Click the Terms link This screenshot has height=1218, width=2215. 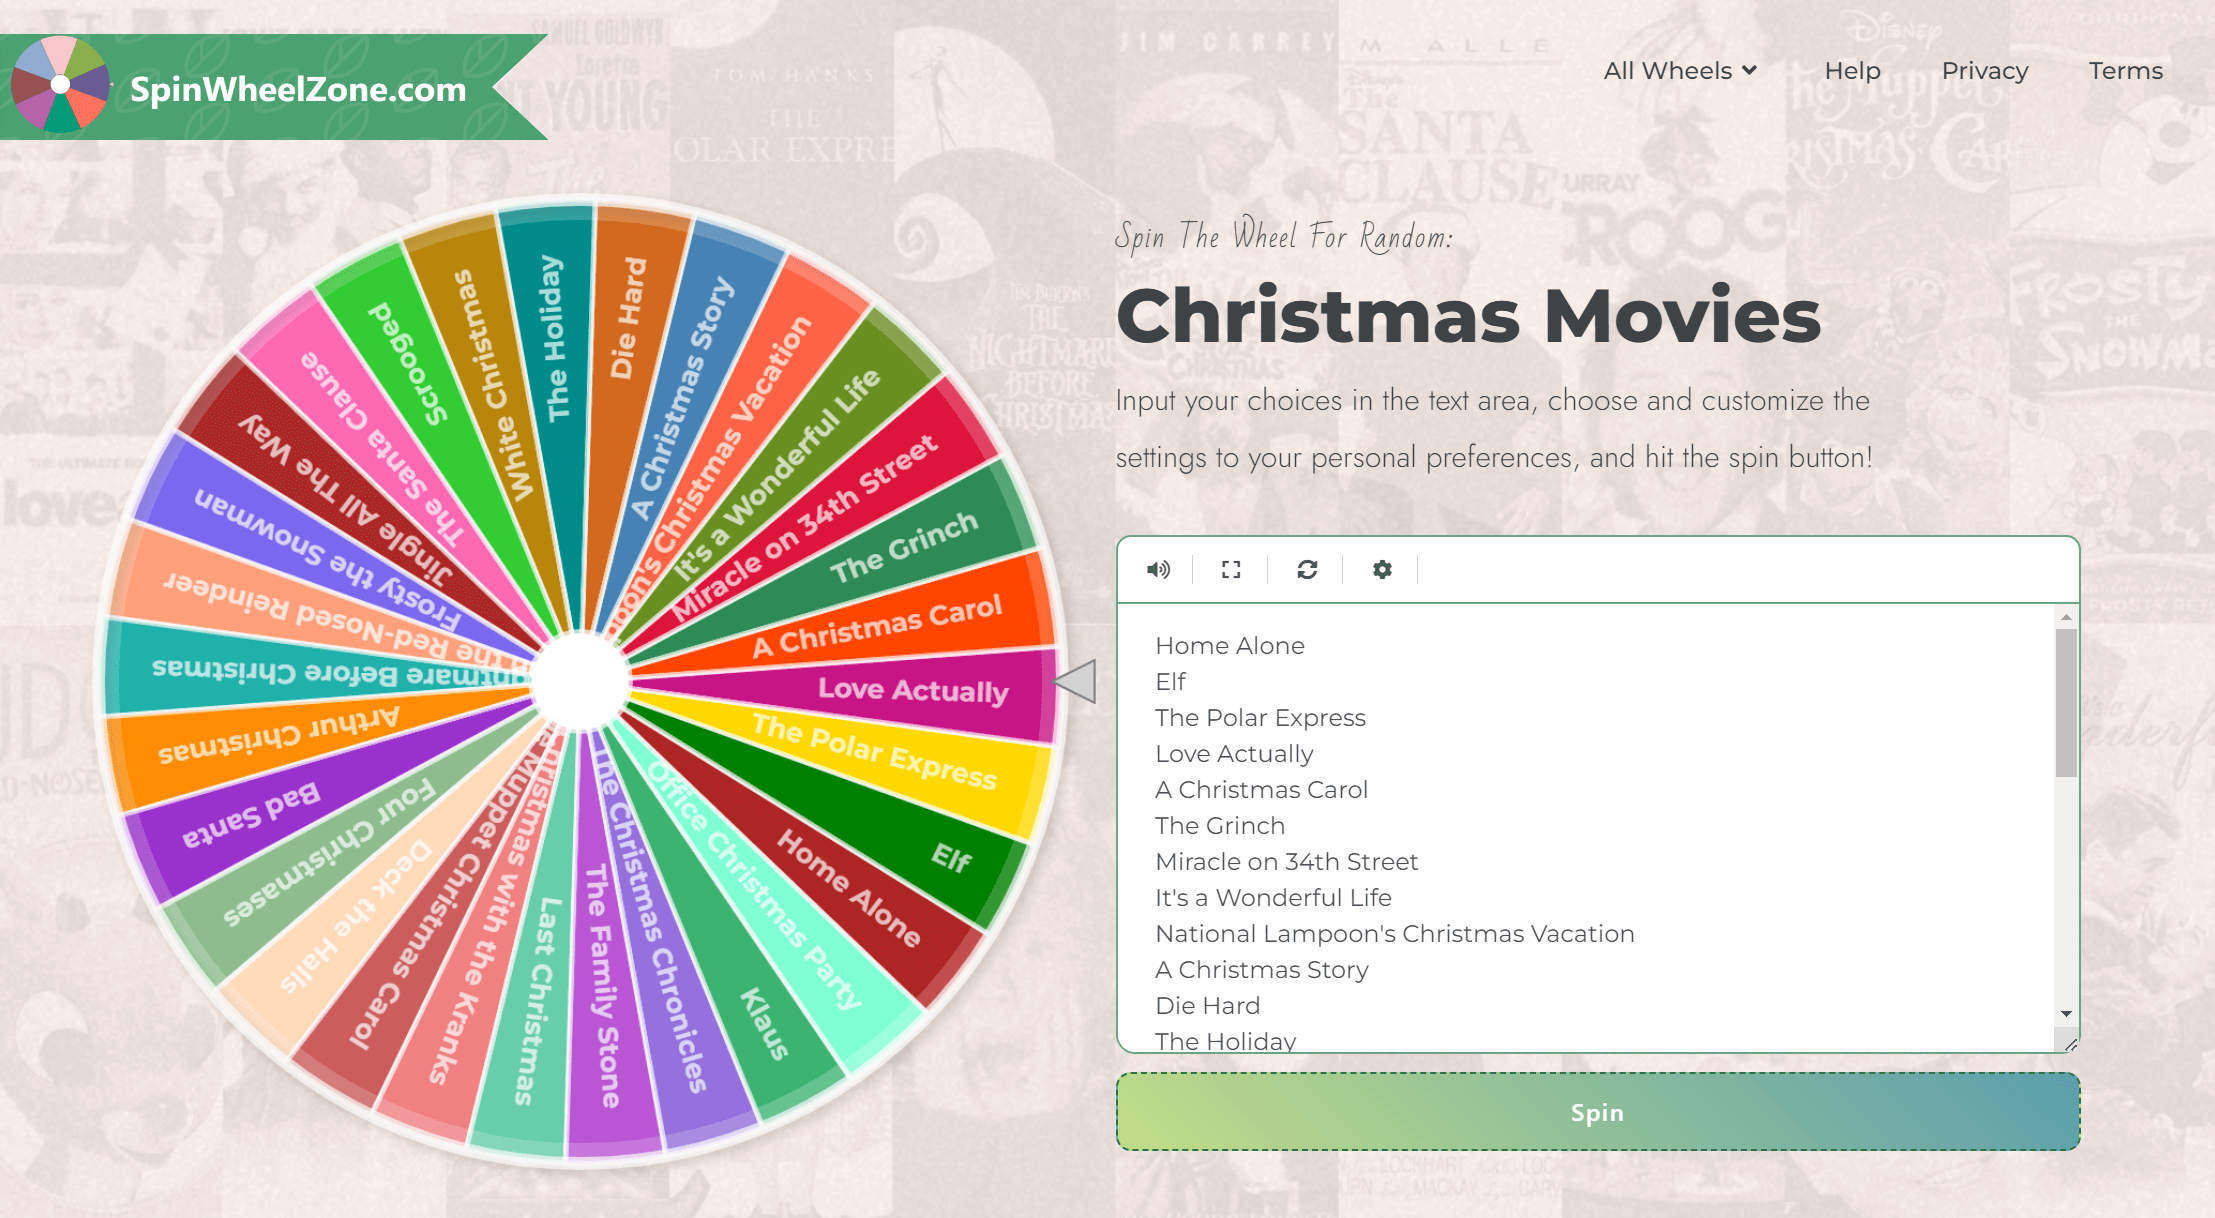[x=2127, y=70]
